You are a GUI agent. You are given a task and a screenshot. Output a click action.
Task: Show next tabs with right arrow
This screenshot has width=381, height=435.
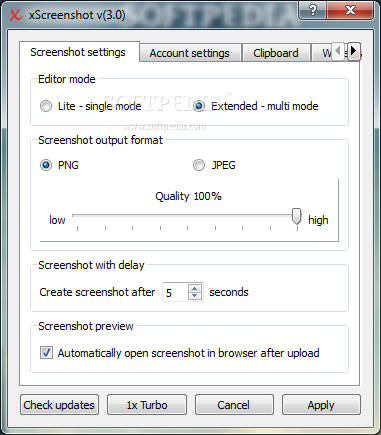coord(354,51)
